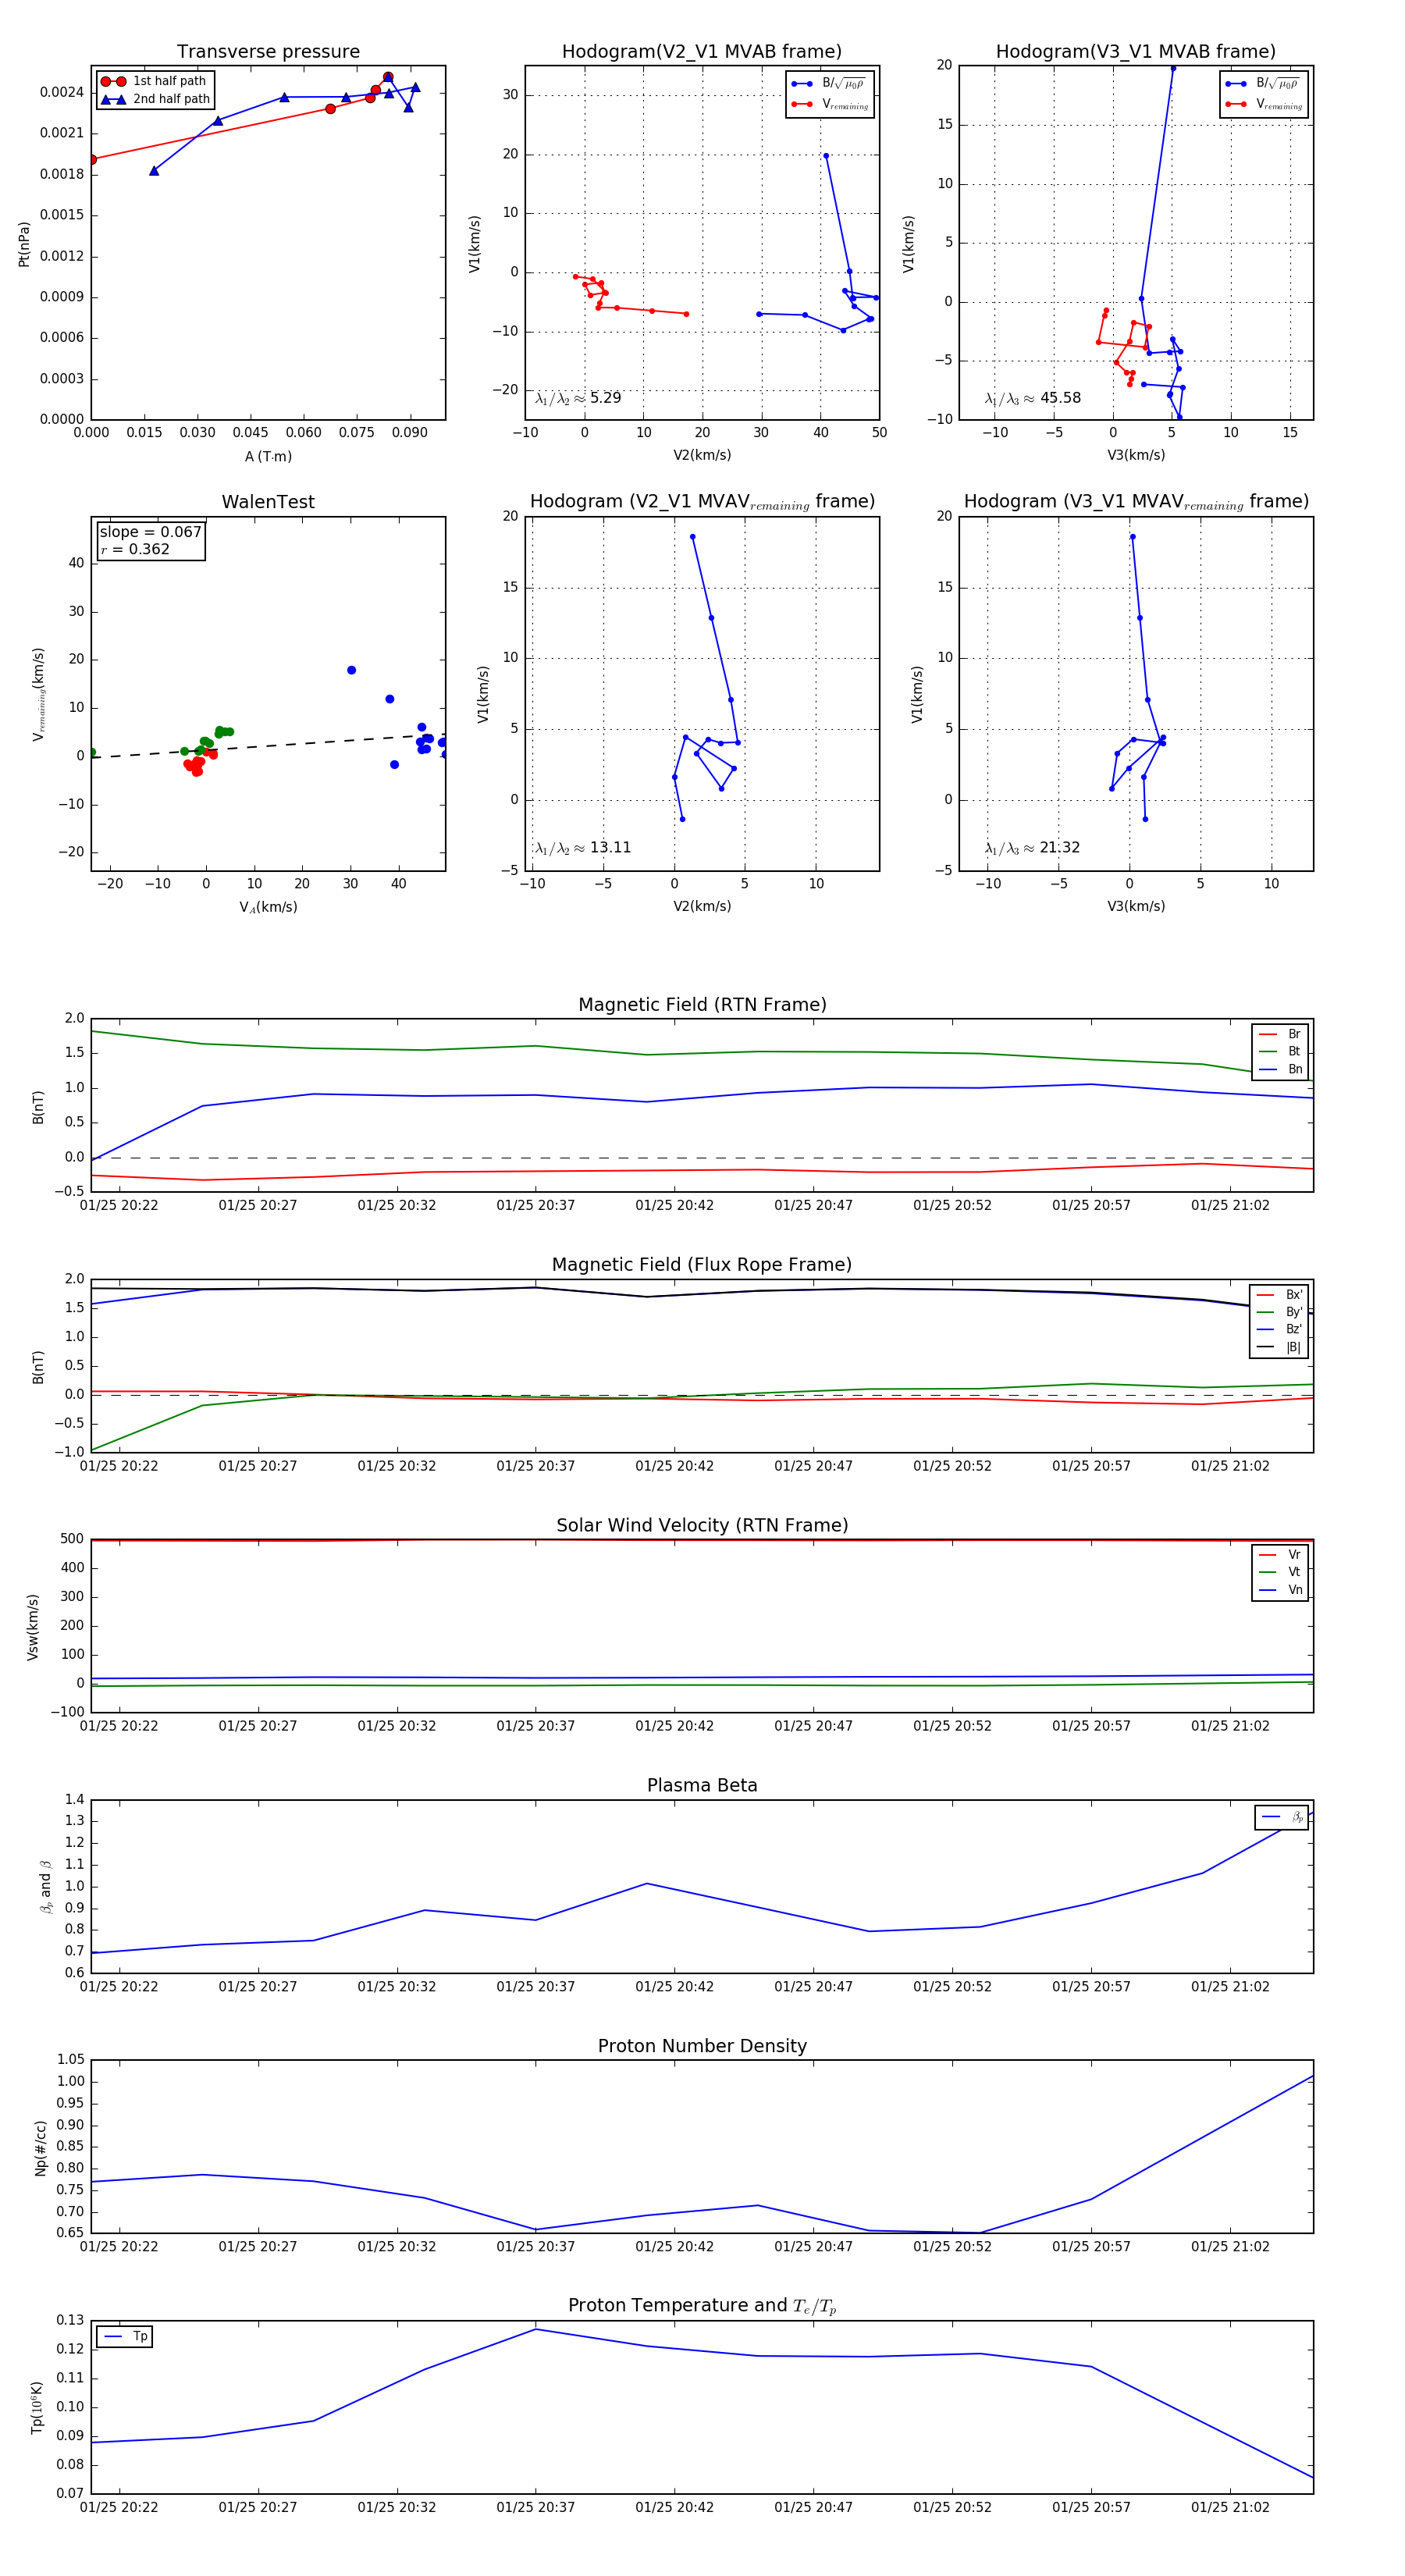Click the "B(nT)" label of Flux Rope field
The width and height of the screenshot is (1405, 2576).
coord(38,1367)
